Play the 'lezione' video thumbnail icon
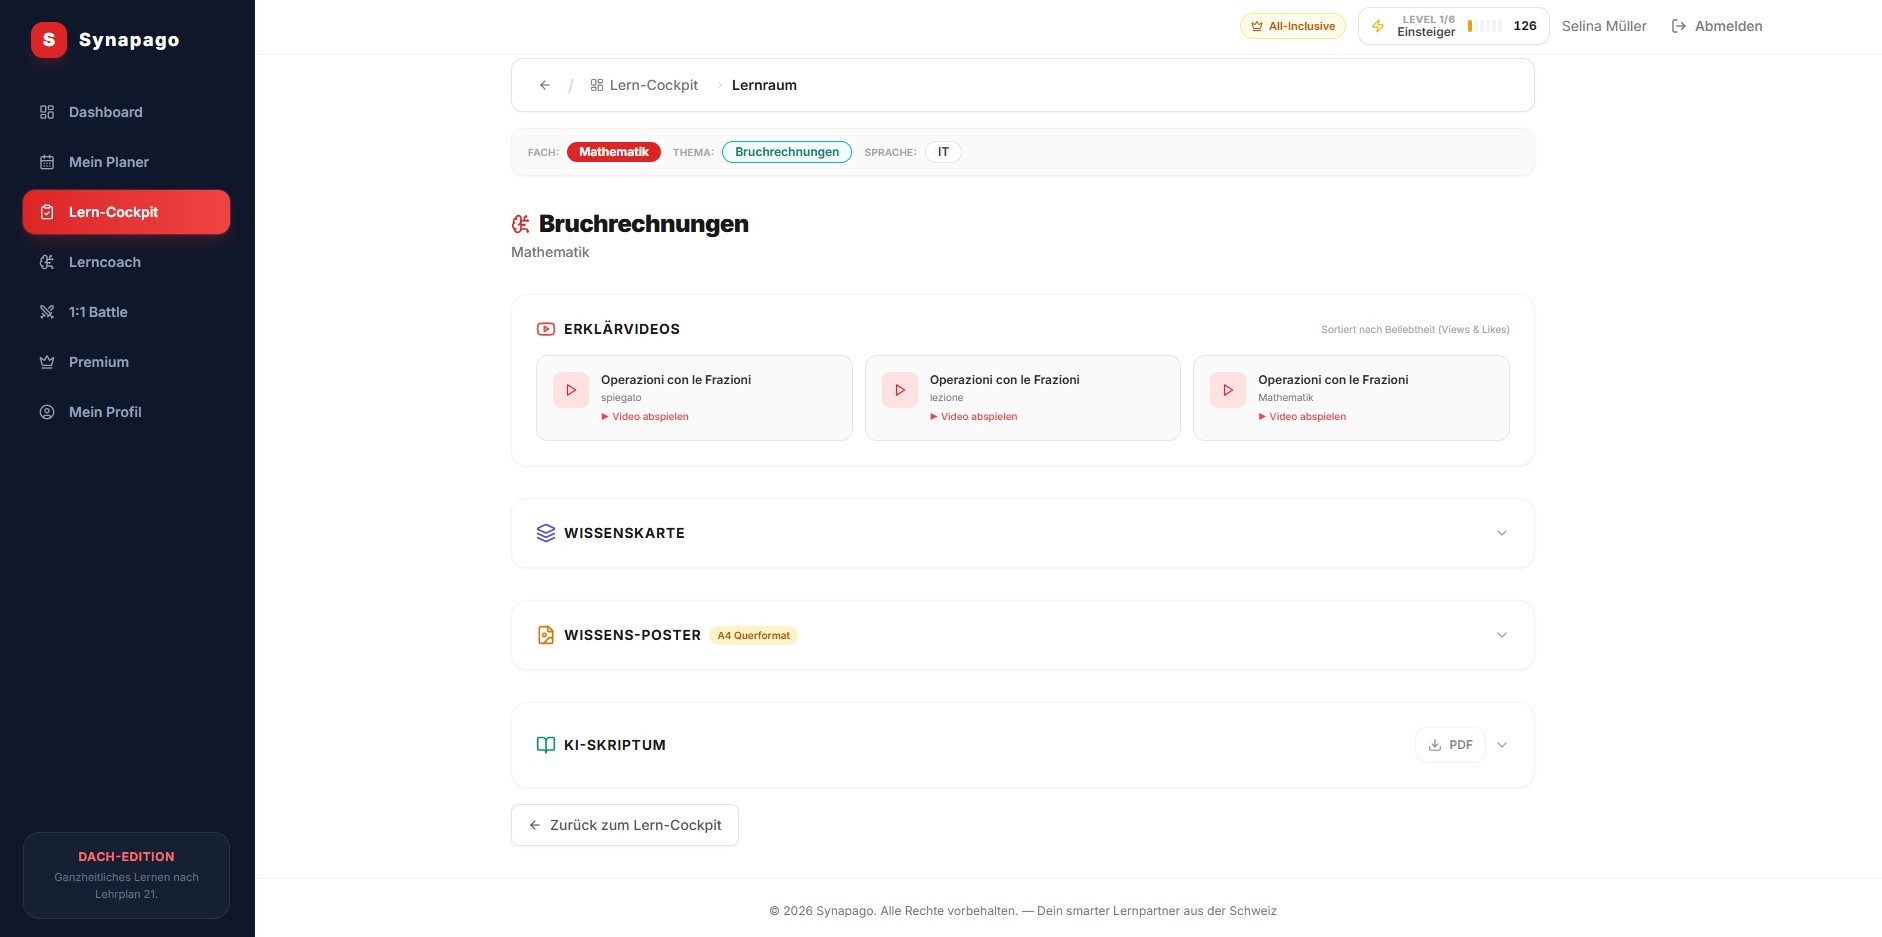 click(x=900, y=390)
